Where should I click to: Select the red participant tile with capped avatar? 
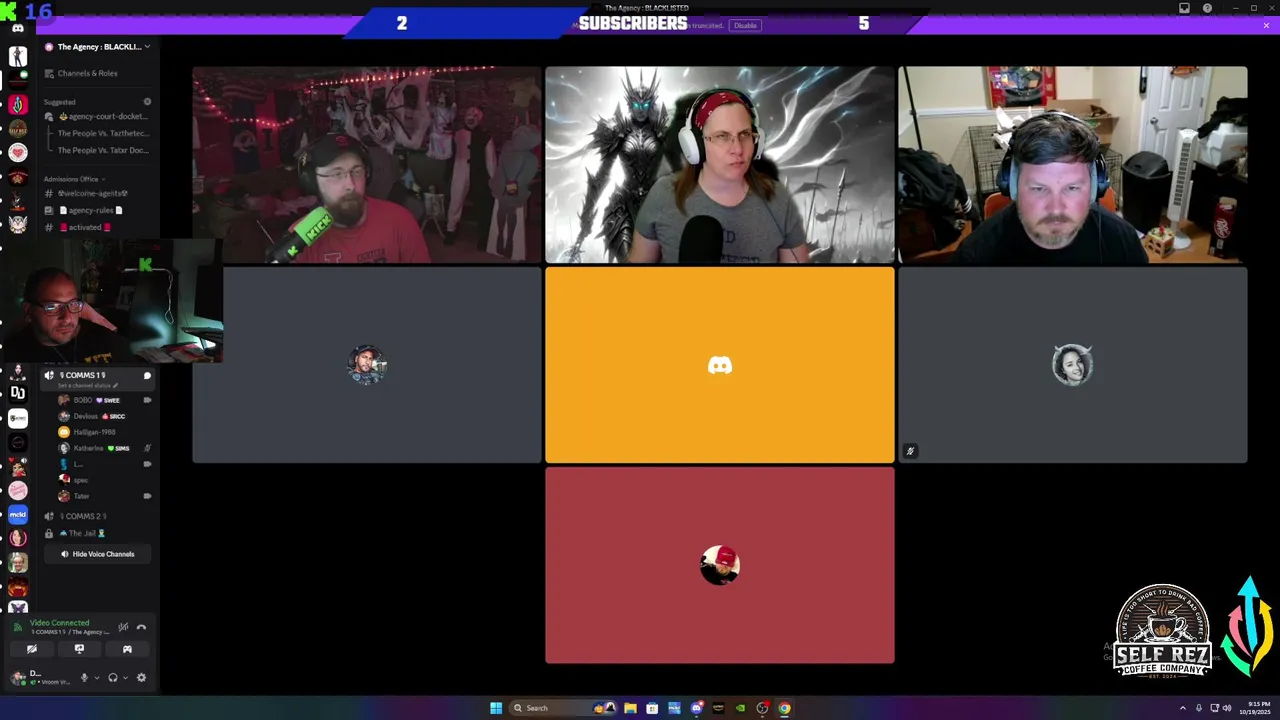point(720,565)
